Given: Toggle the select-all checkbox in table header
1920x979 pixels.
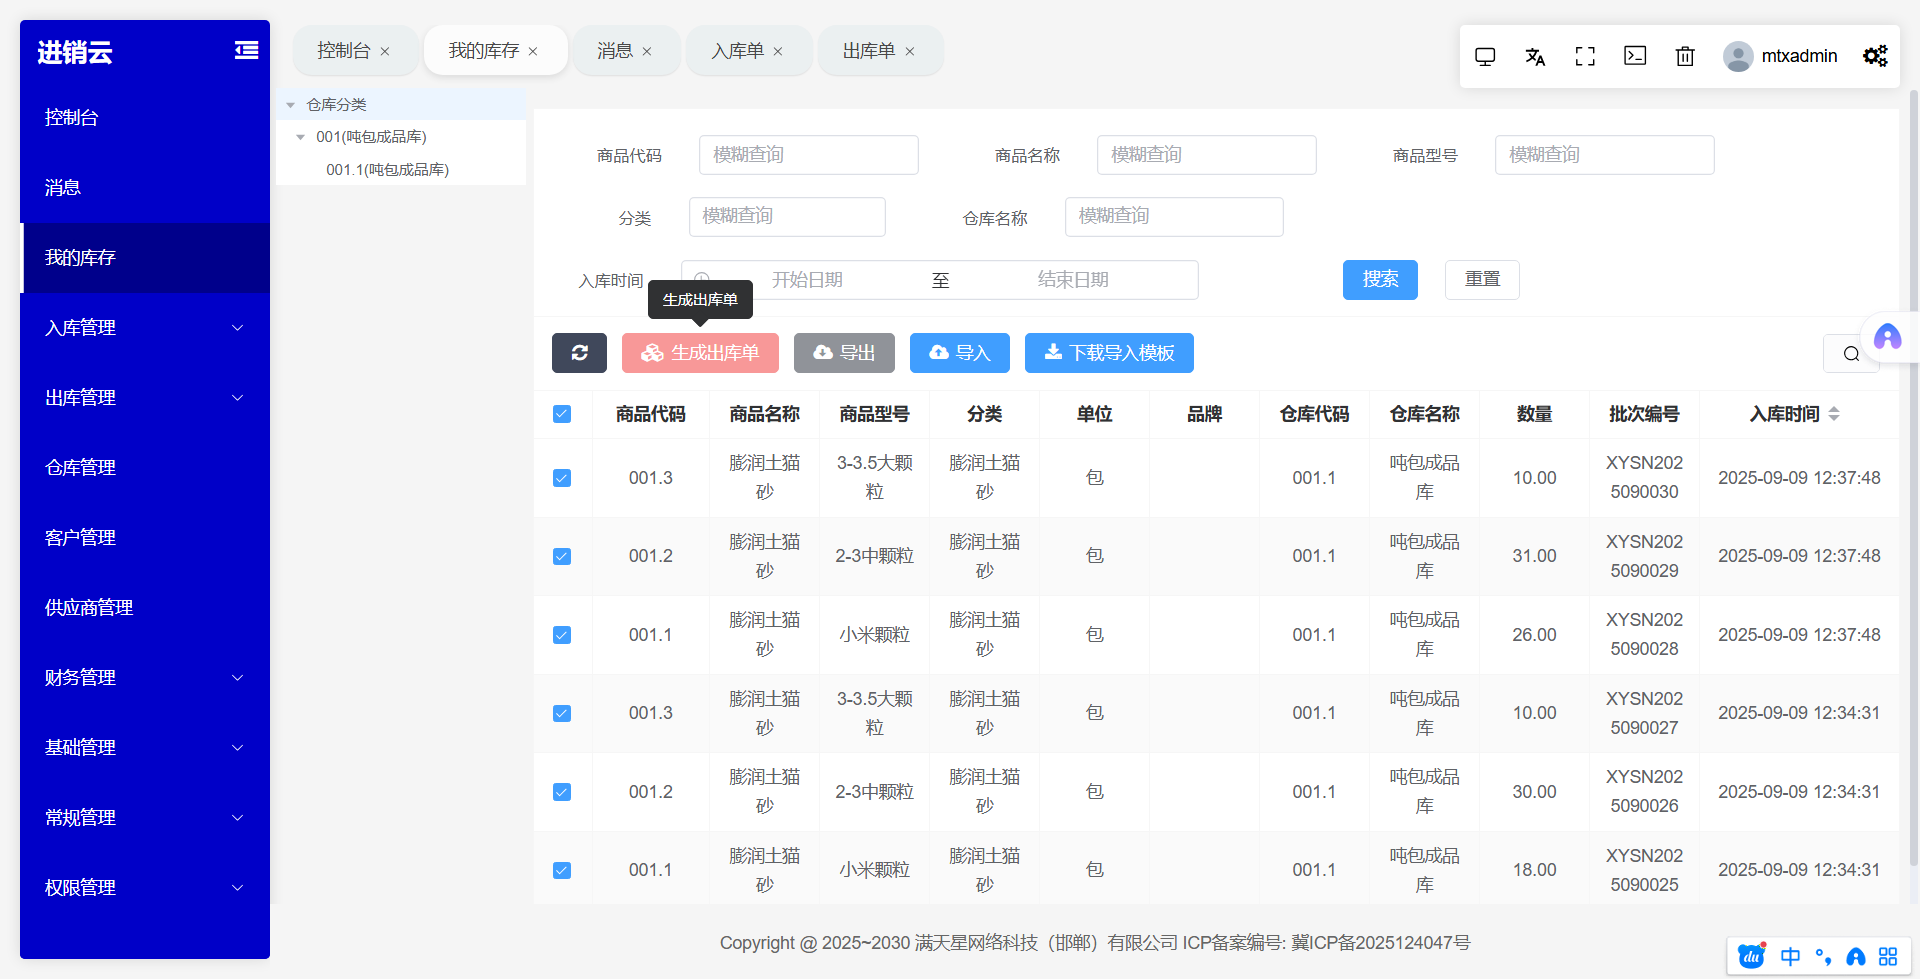Looking at the screenshot, I should point(562,414).
